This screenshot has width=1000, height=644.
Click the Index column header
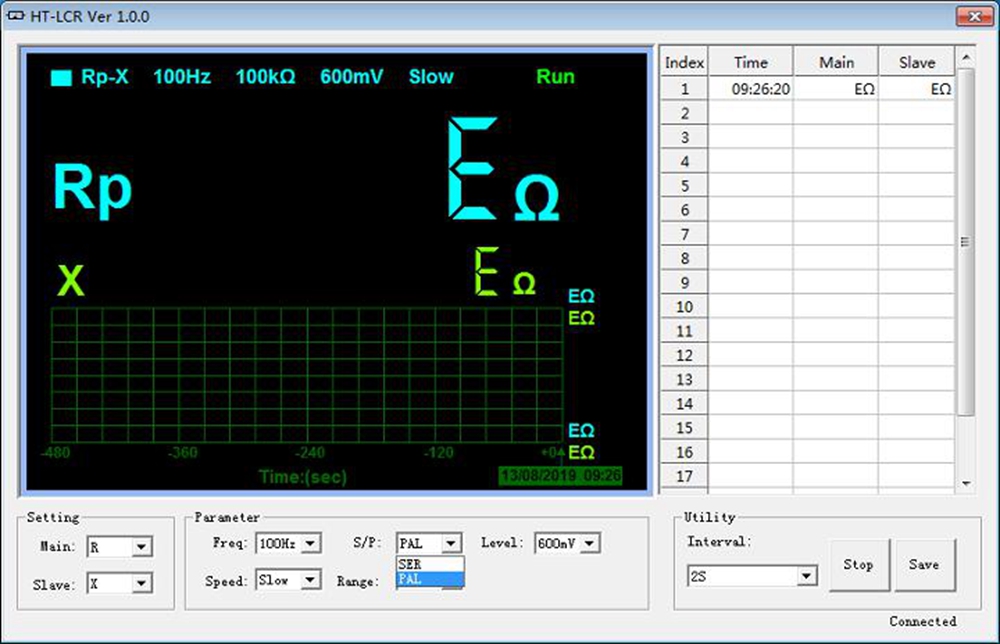pyautogui.click(x=684, y=62)
